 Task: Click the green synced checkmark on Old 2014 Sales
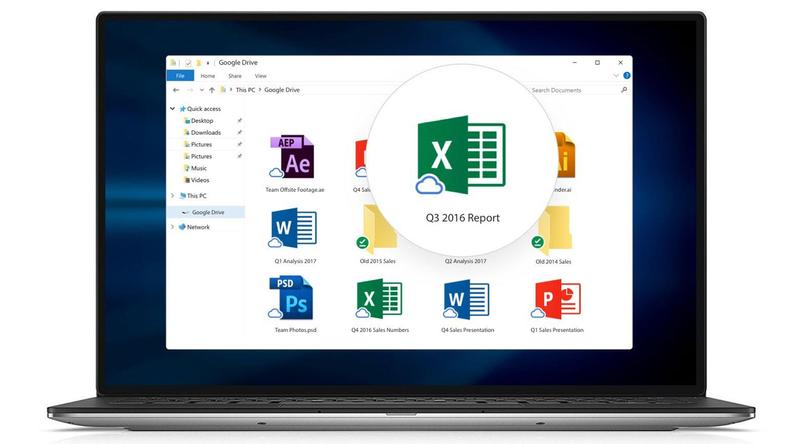point(537,242)
